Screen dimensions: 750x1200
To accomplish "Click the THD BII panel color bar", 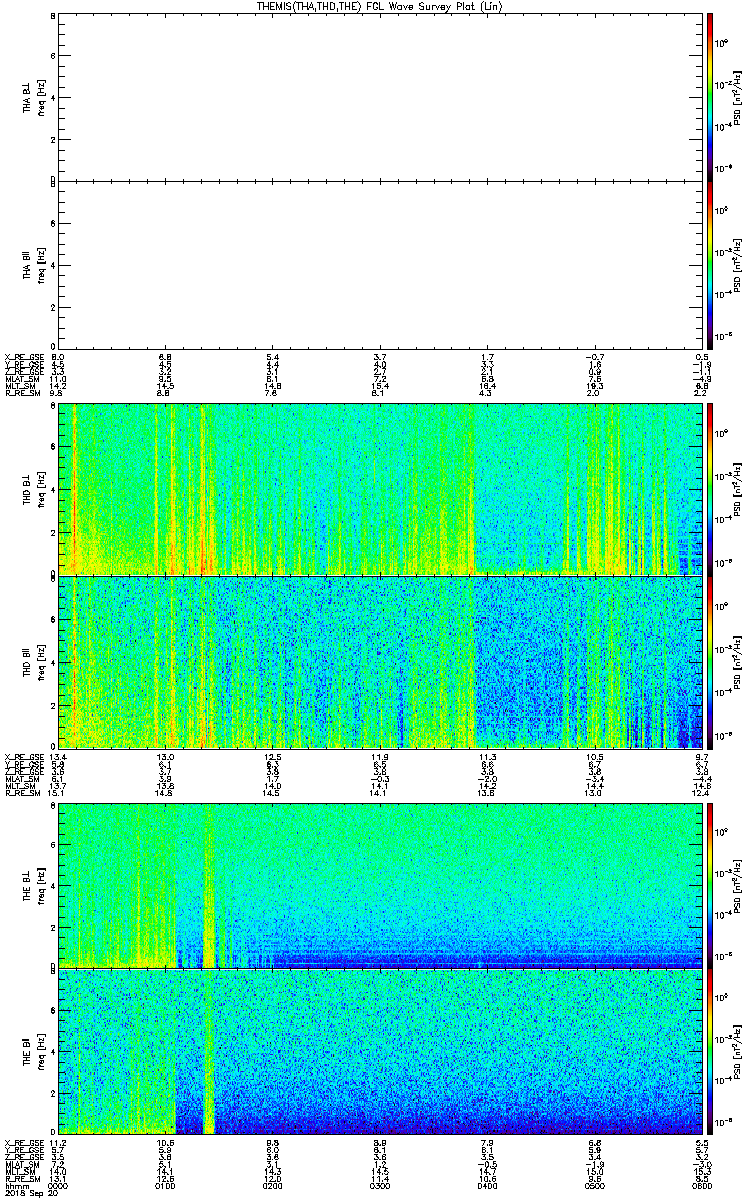I will pyautogui.click(x=710, y=662).
